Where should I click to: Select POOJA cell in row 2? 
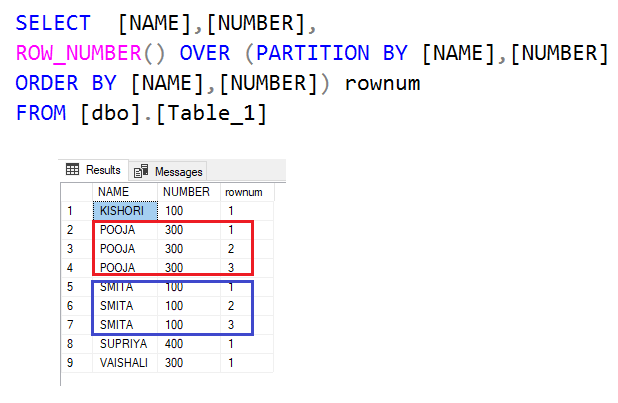[125, 229]
